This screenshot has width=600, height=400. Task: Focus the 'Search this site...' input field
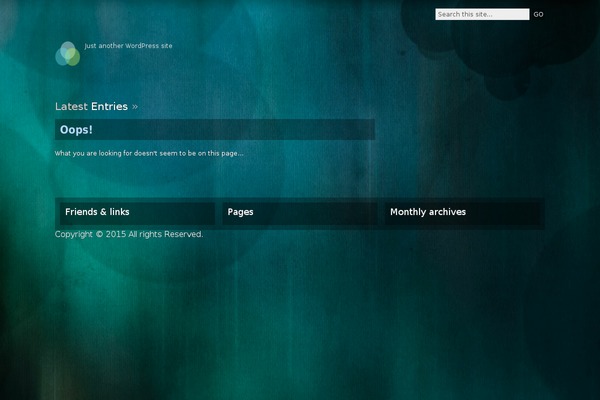[482, 14]
